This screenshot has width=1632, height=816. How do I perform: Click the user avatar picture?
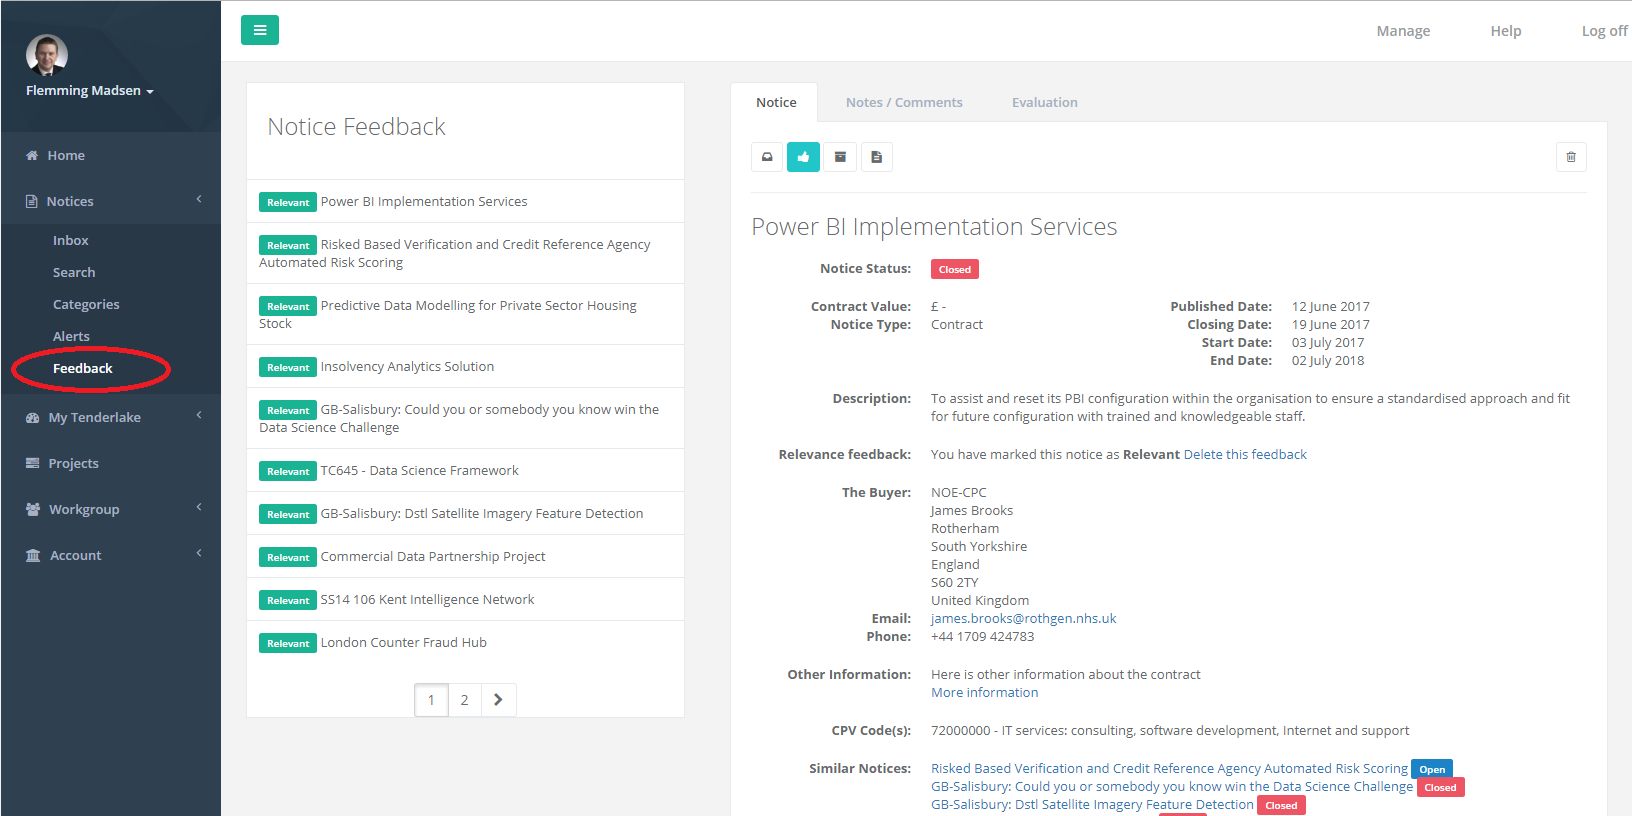coord(46,55)
